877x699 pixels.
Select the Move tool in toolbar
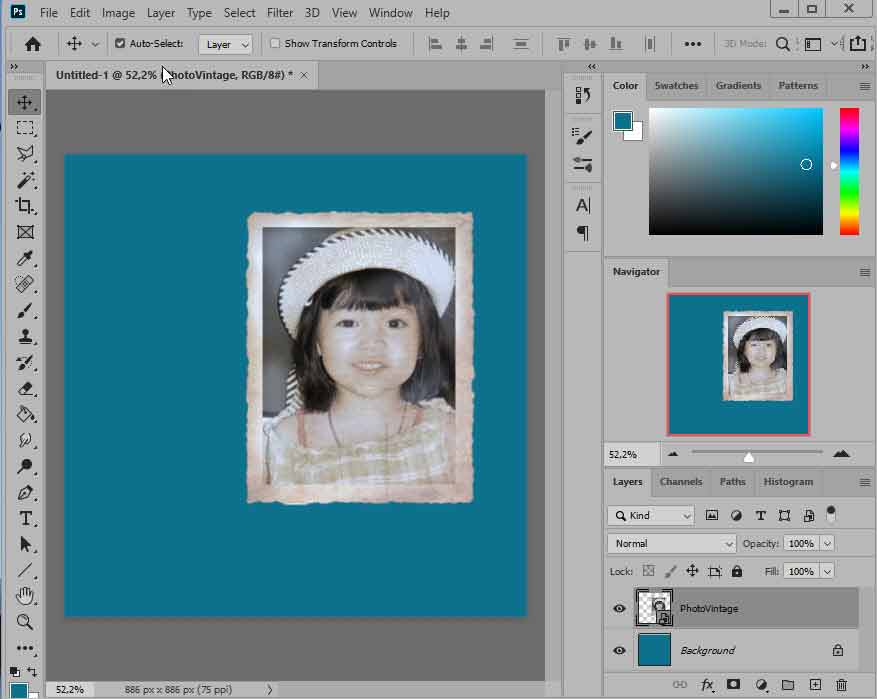coord(25,102)
